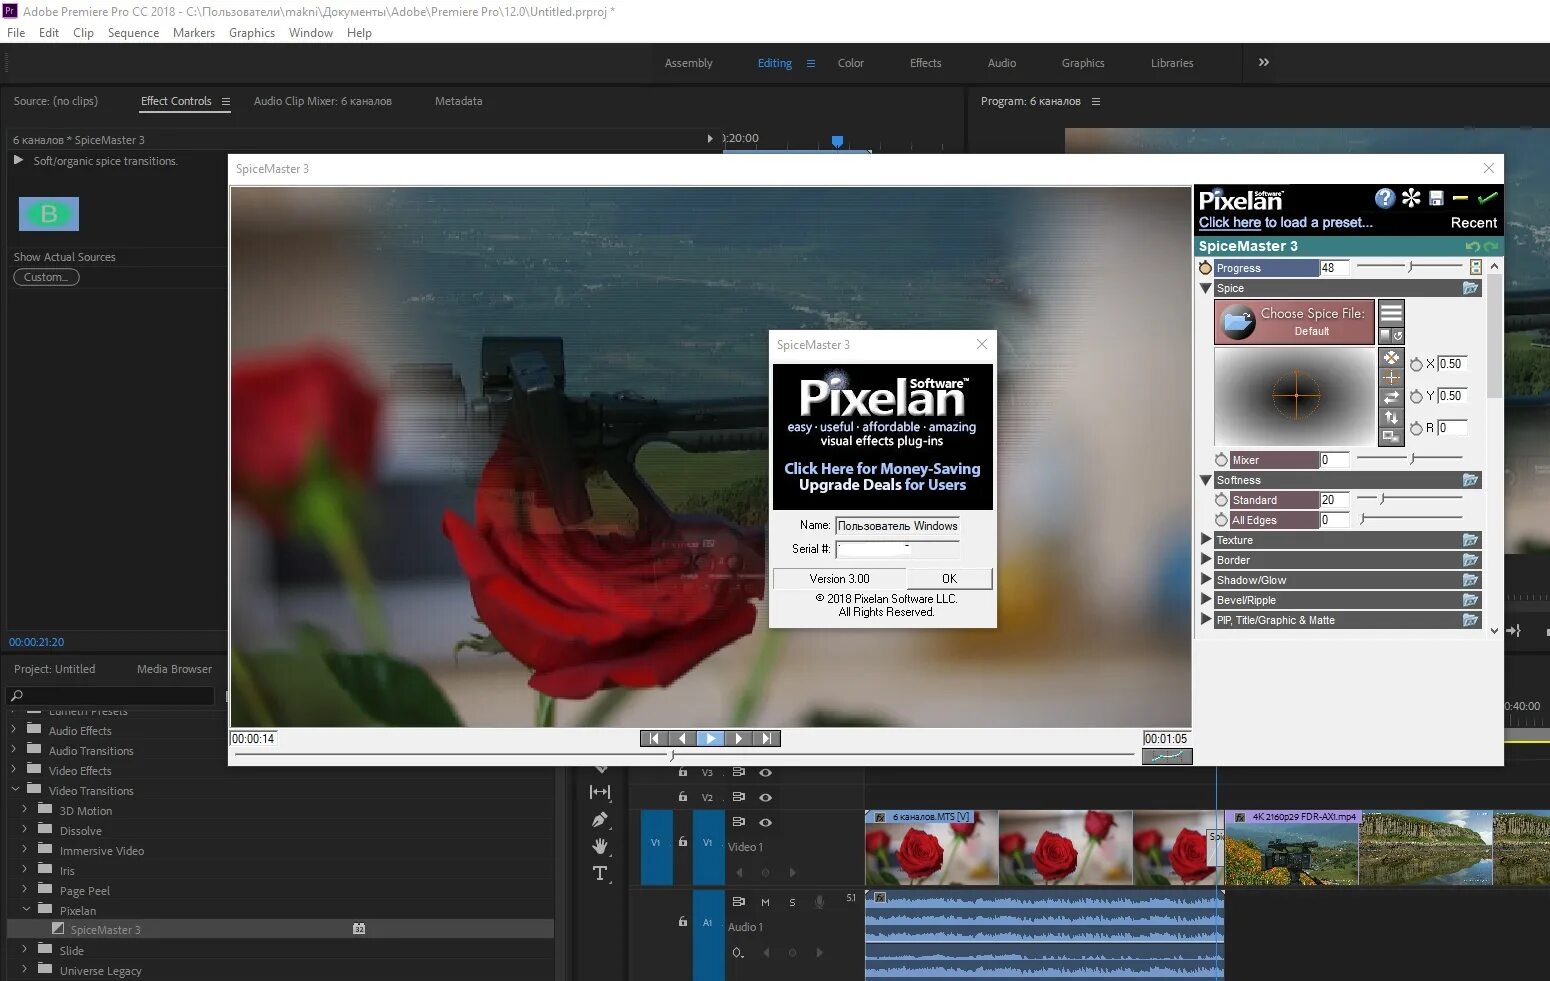The width and height of the screenshot is (1550, 981).
Task: Collapse the Softness section
Action: click(x=1206, y=480)
